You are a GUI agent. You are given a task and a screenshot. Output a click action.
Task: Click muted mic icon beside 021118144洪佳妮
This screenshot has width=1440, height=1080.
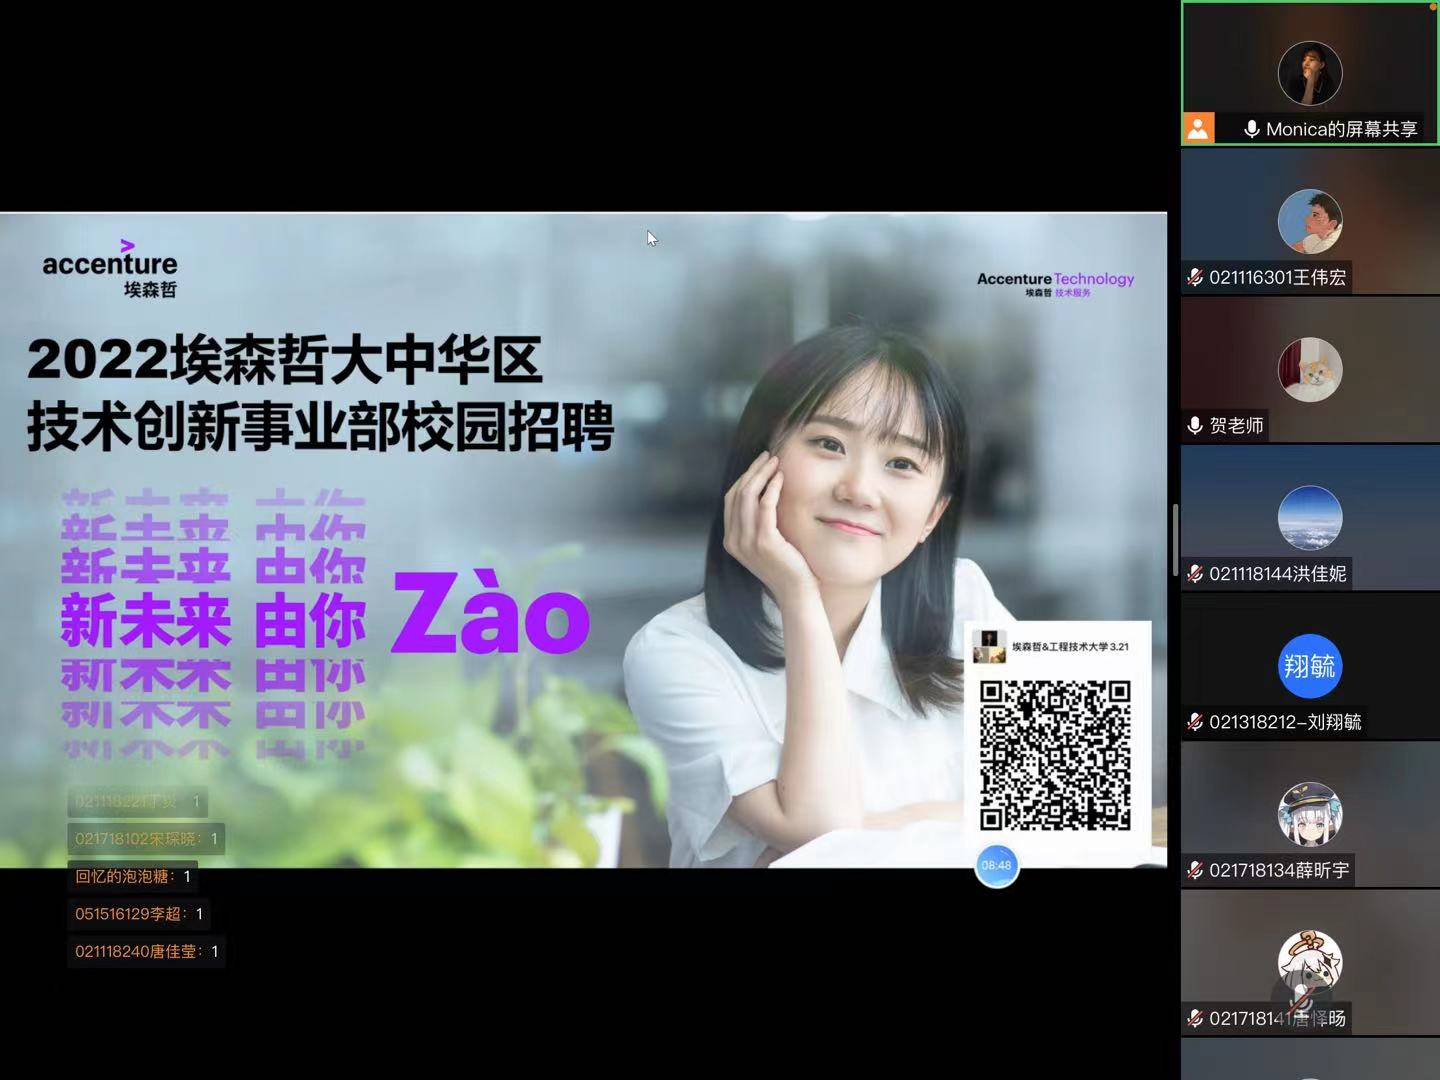coord(1195,573)
